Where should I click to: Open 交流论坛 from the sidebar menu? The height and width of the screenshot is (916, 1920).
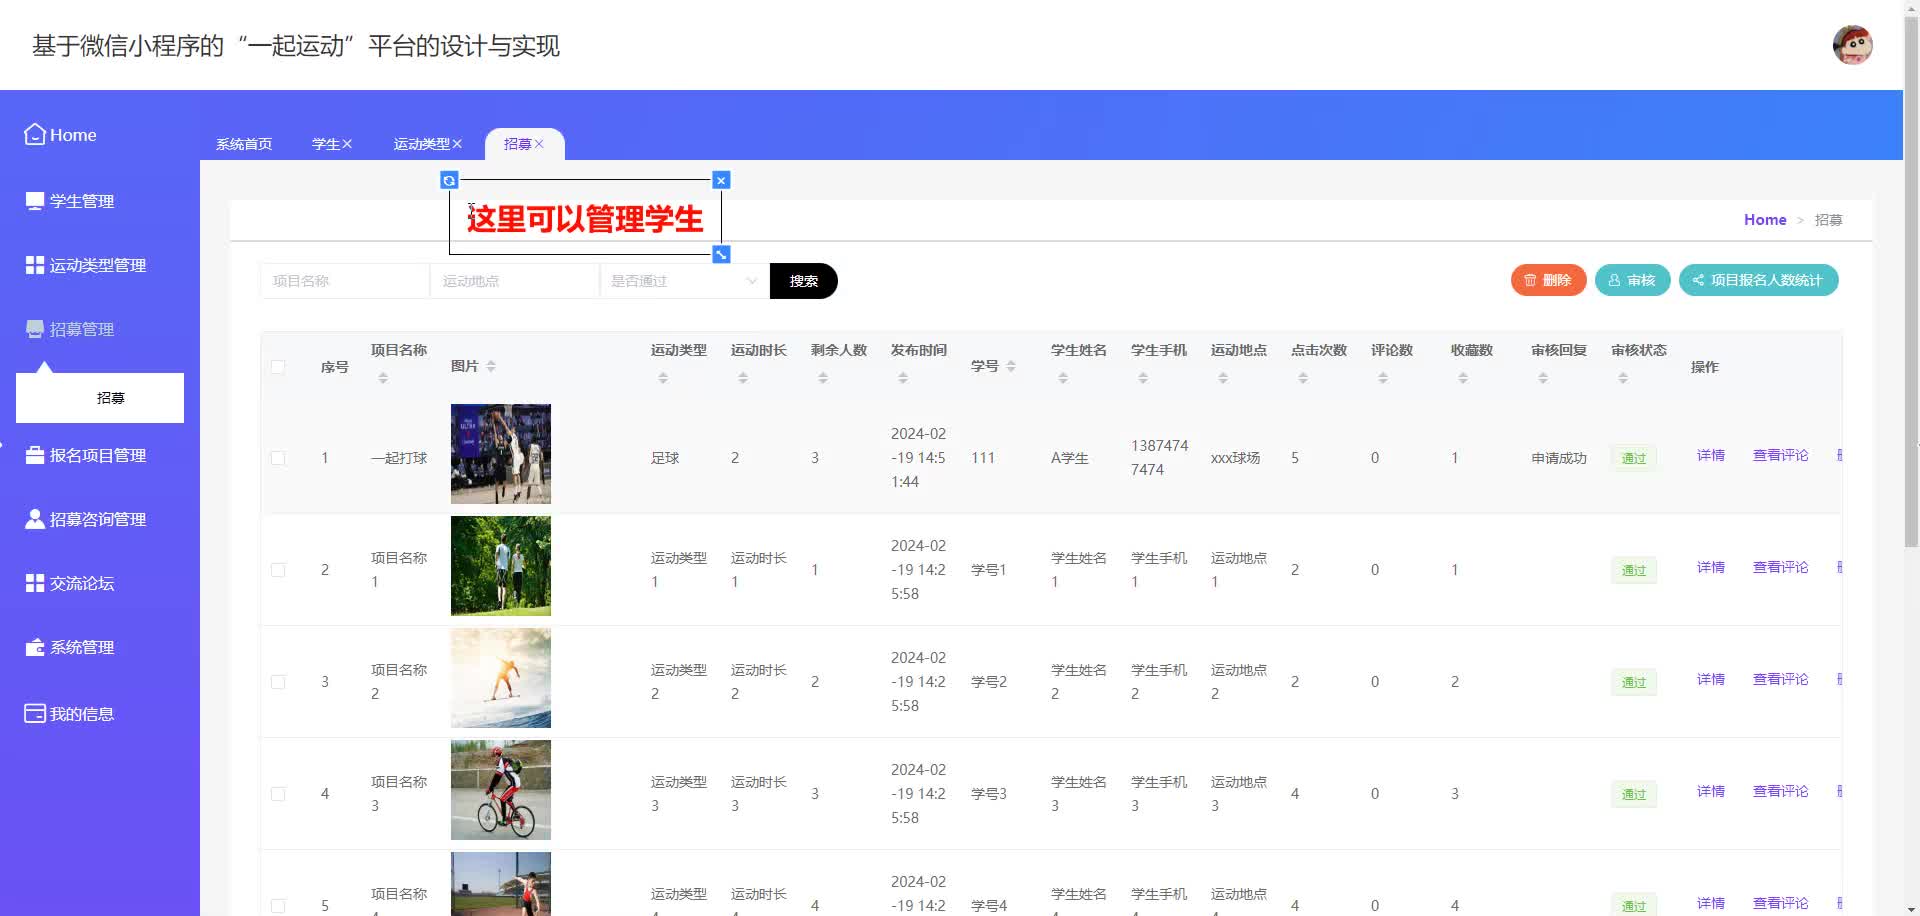coord(82,583)
